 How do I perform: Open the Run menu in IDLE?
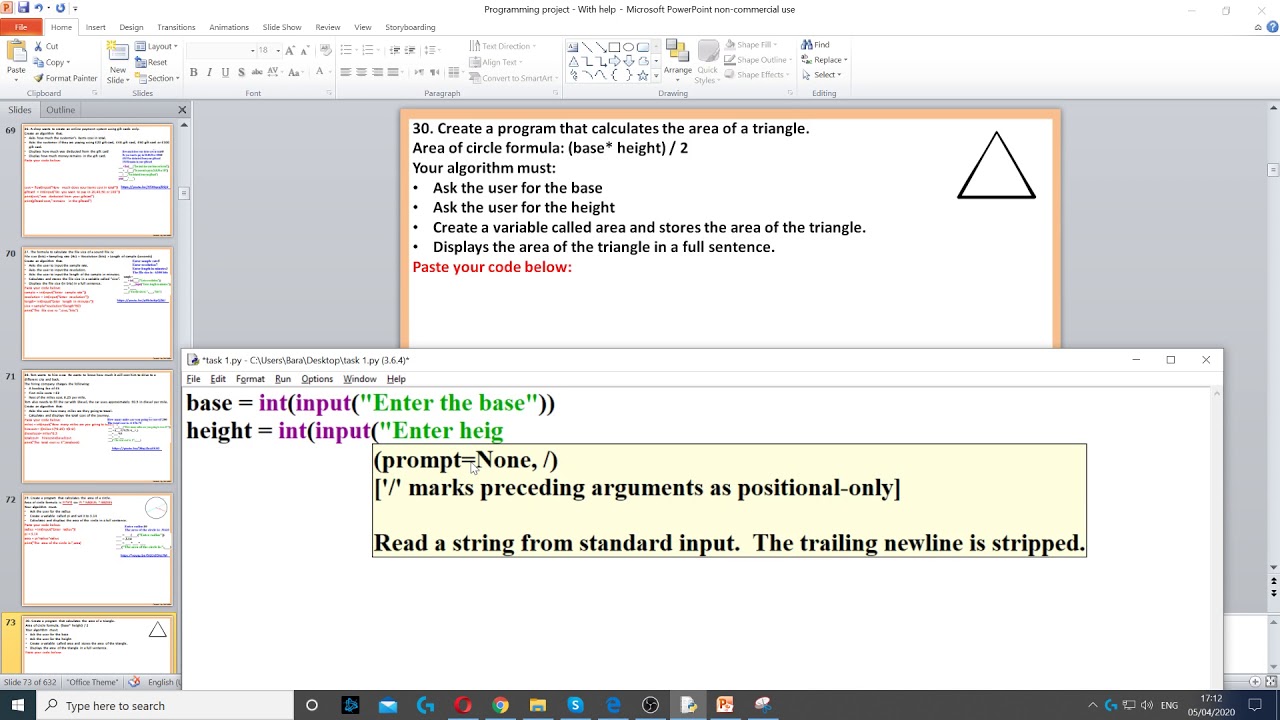[283, 379]
